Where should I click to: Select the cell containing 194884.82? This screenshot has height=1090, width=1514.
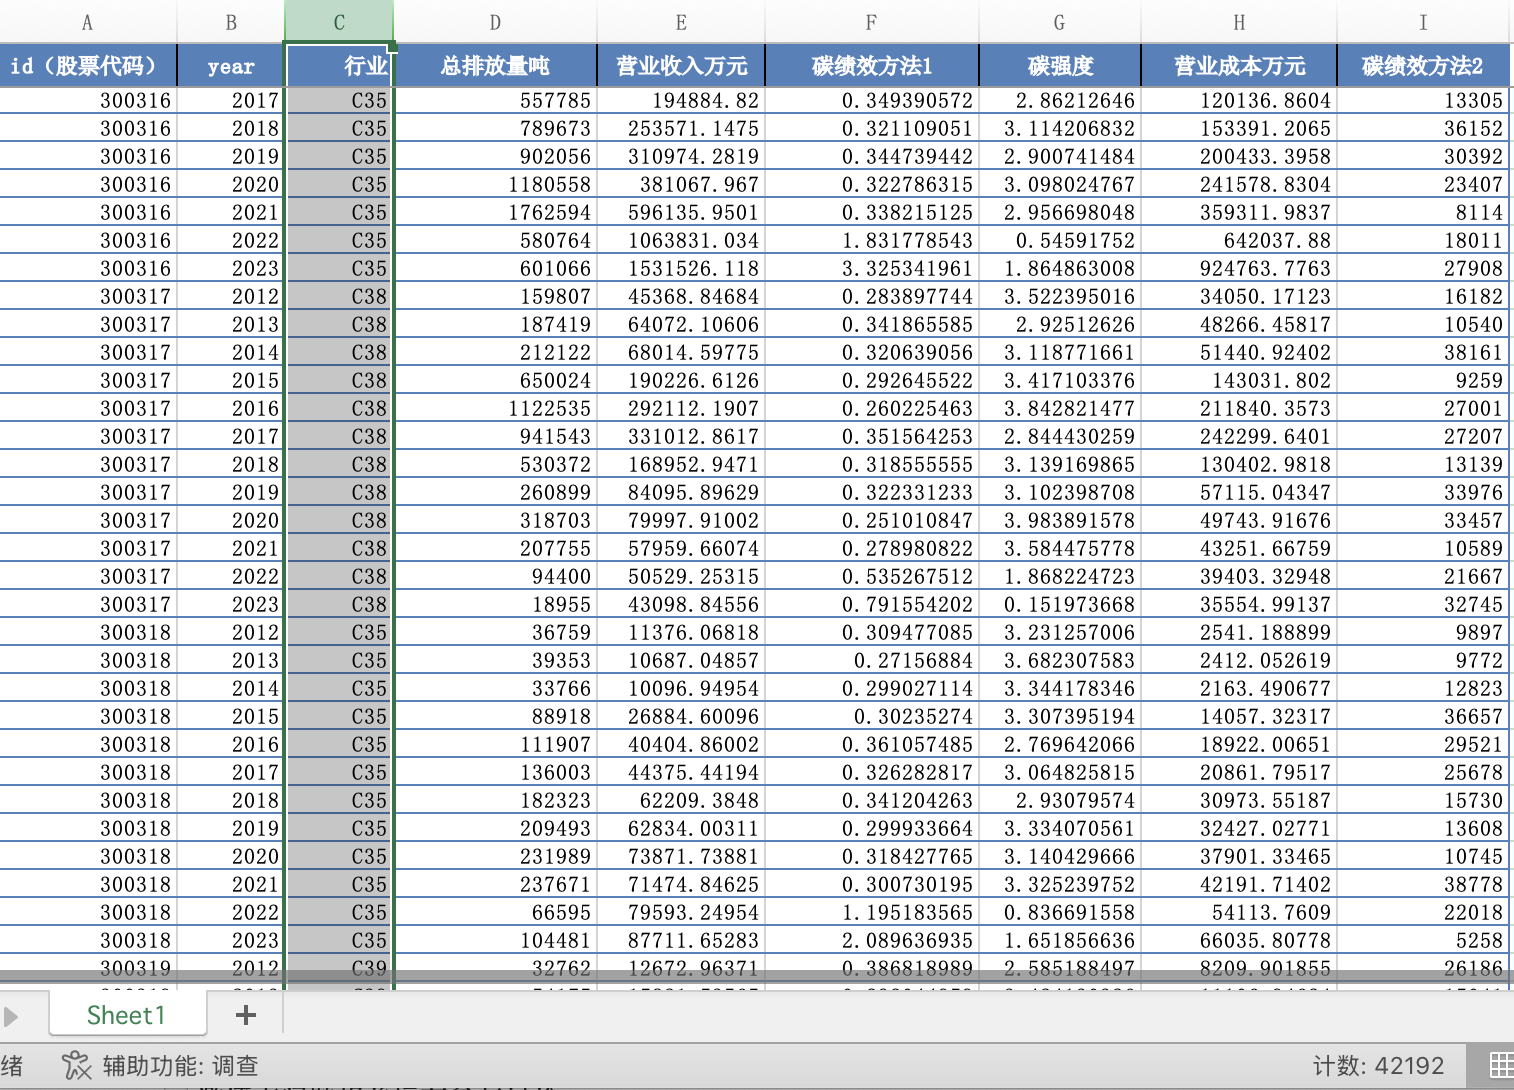click(x=681, y=100)
